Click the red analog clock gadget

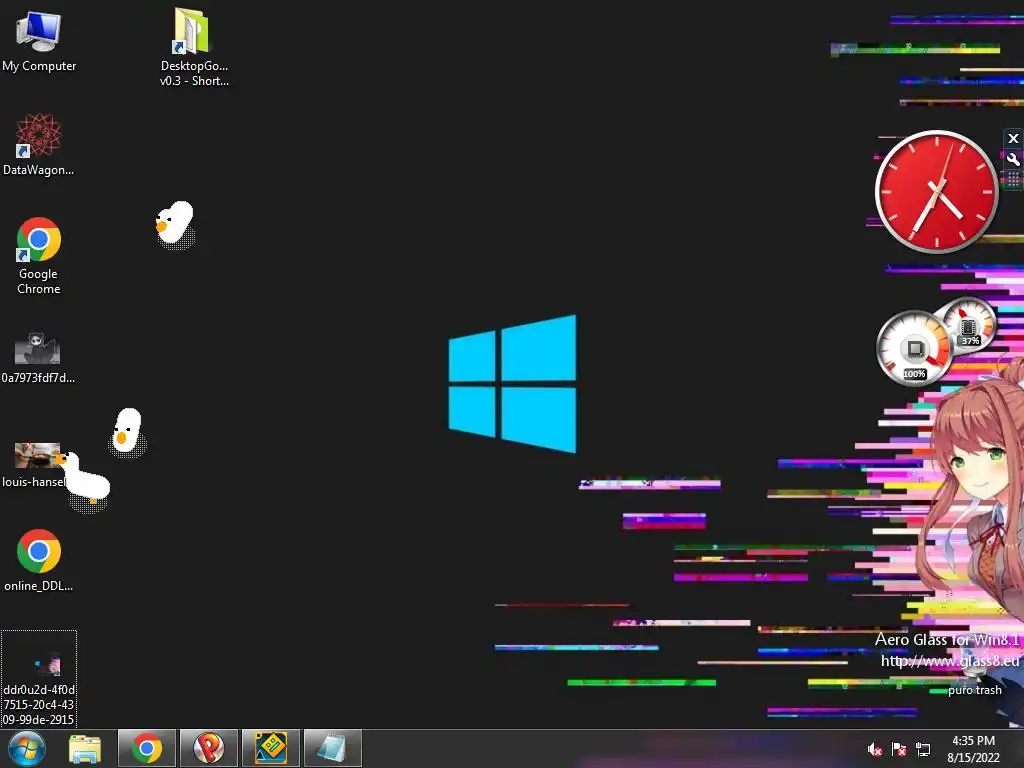[936, 191]
